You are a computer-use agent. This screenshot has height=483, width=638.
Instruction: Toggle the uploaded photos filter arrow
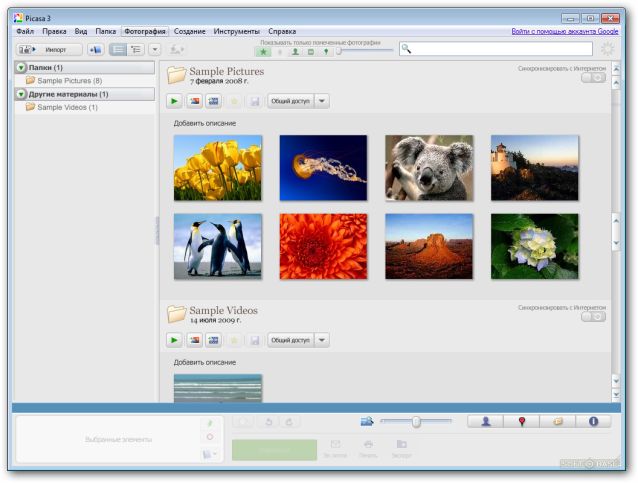[280, 52]
